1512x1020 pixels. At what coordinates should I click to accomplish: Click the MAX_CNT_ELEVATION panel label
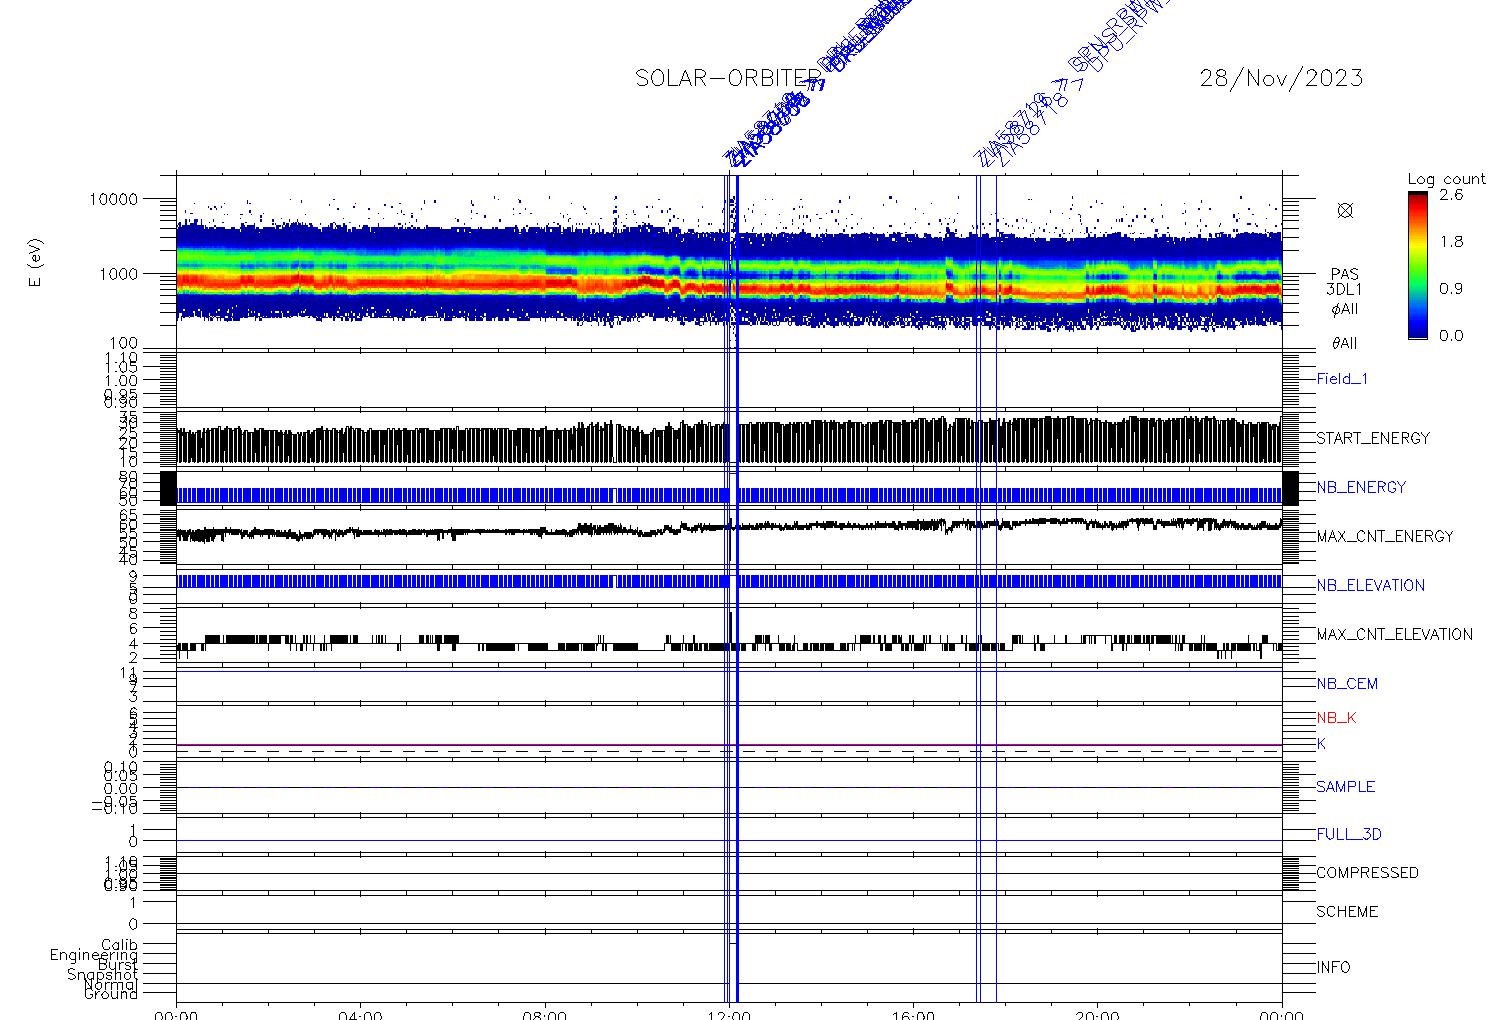click(1394, 634)
